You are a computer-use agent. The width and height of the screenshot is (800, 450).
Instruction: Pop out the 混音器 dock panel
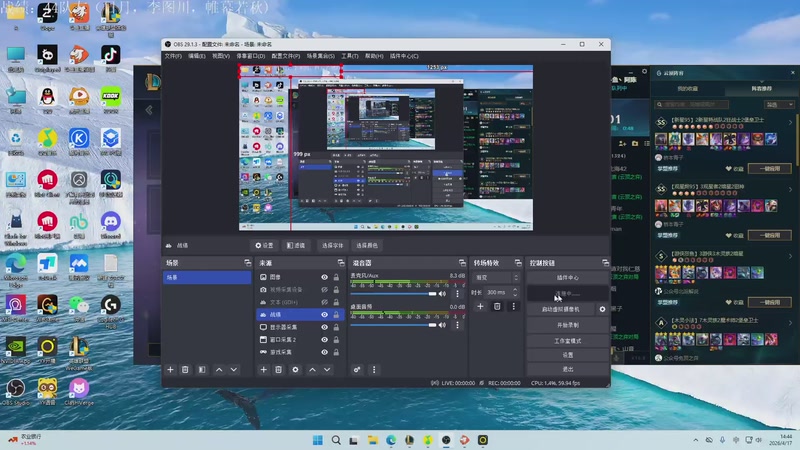[462, 263]
